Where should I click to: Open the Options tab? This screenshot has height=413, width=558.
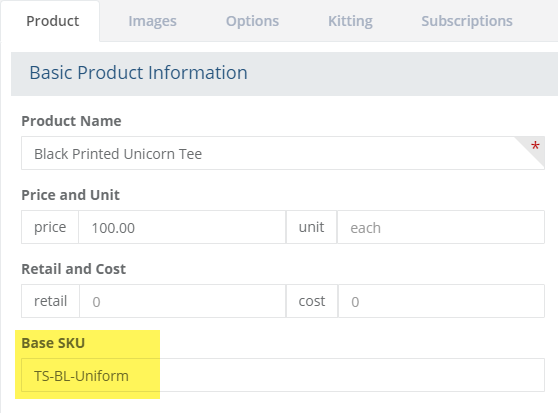252,21
